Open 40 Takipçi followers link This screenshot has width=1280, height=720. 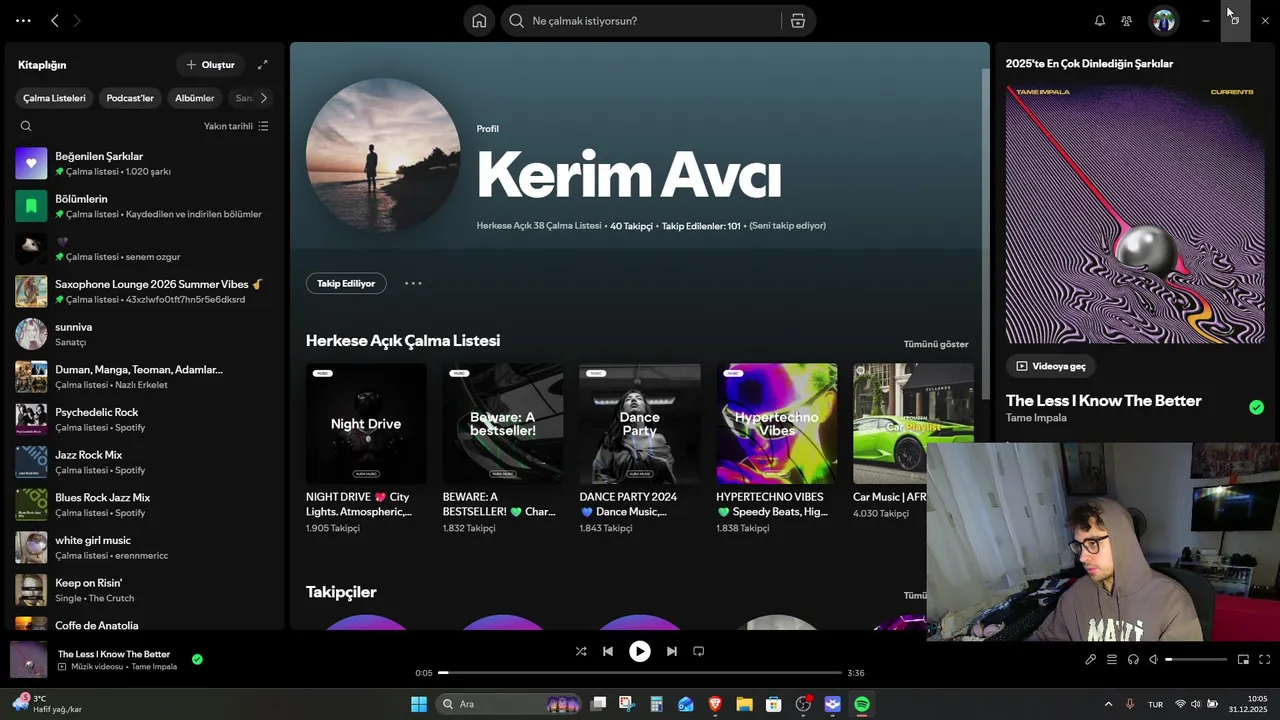631,226
